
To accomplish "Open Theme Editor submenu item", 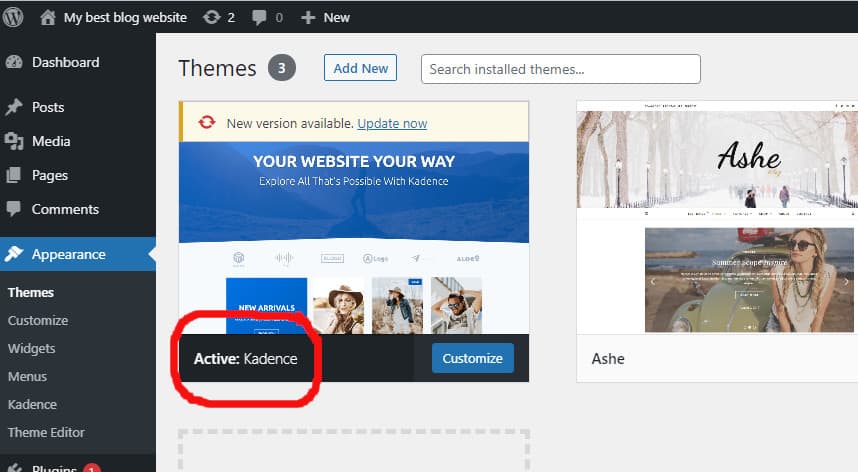I will [x=46, y=432].
